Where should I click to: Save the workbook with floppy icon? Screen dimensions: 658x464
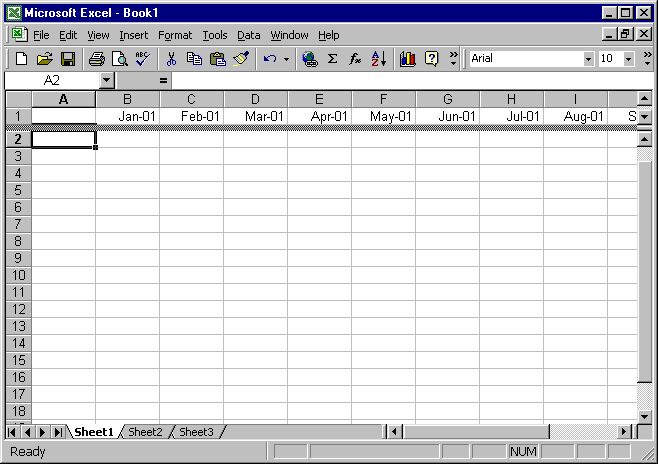coord(68,59)
